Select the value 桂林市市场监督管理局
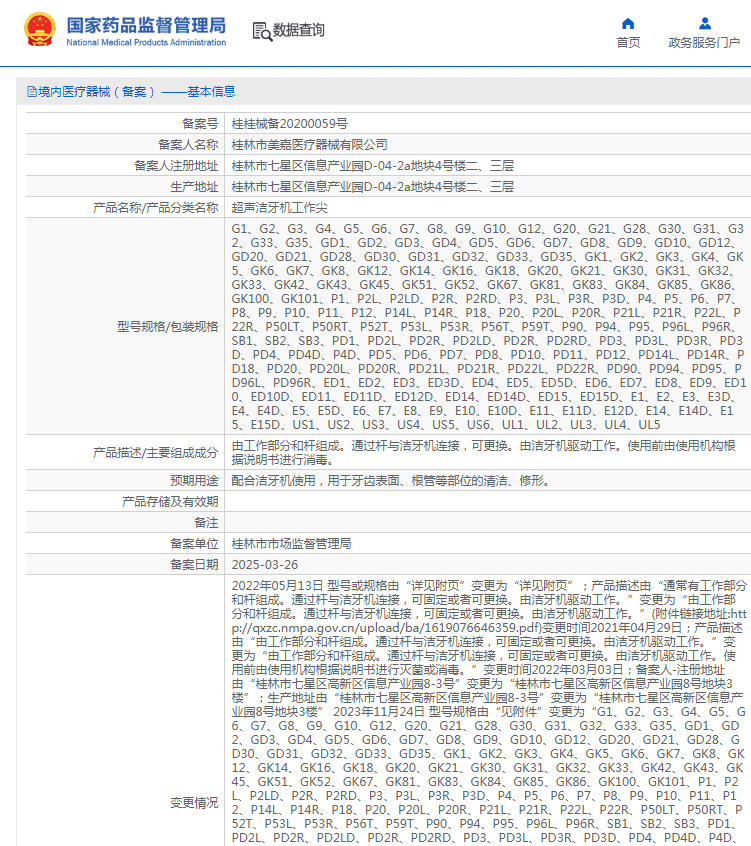 tap(291, 544)
